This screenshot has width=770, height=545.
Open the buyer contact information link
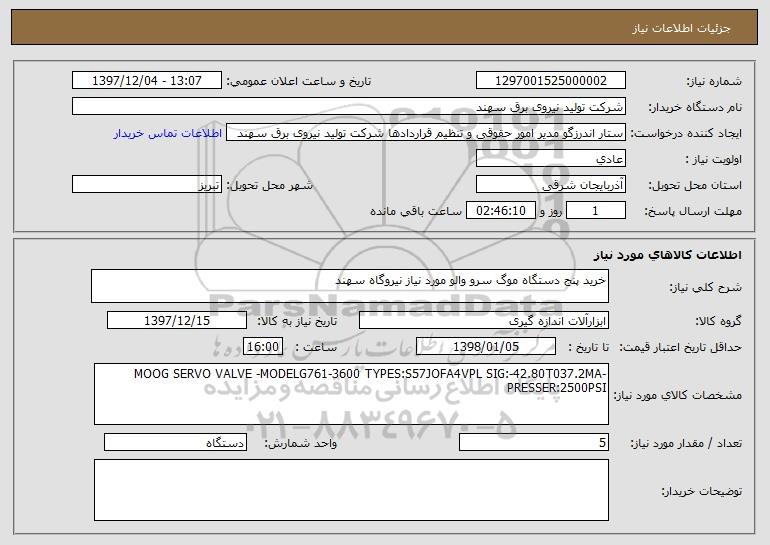[x=167, y=134]
